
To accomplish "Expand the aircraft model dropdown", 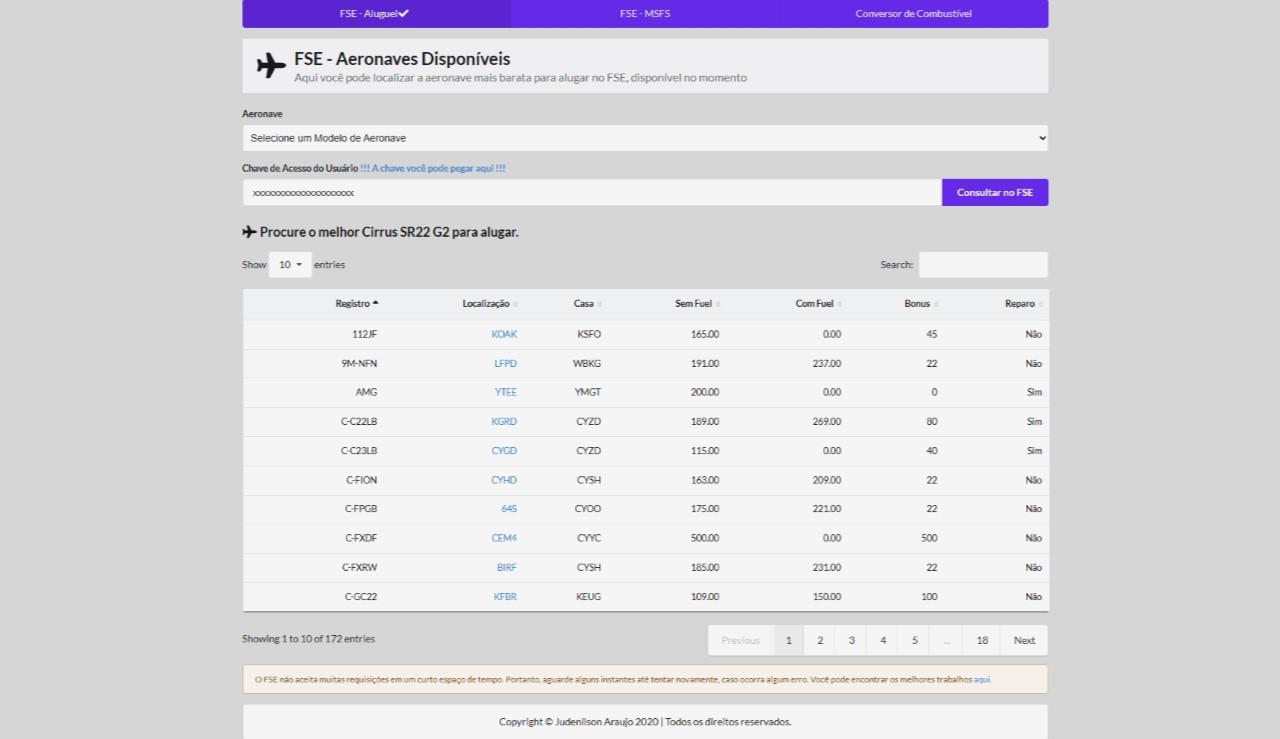I will pos(645,138).
